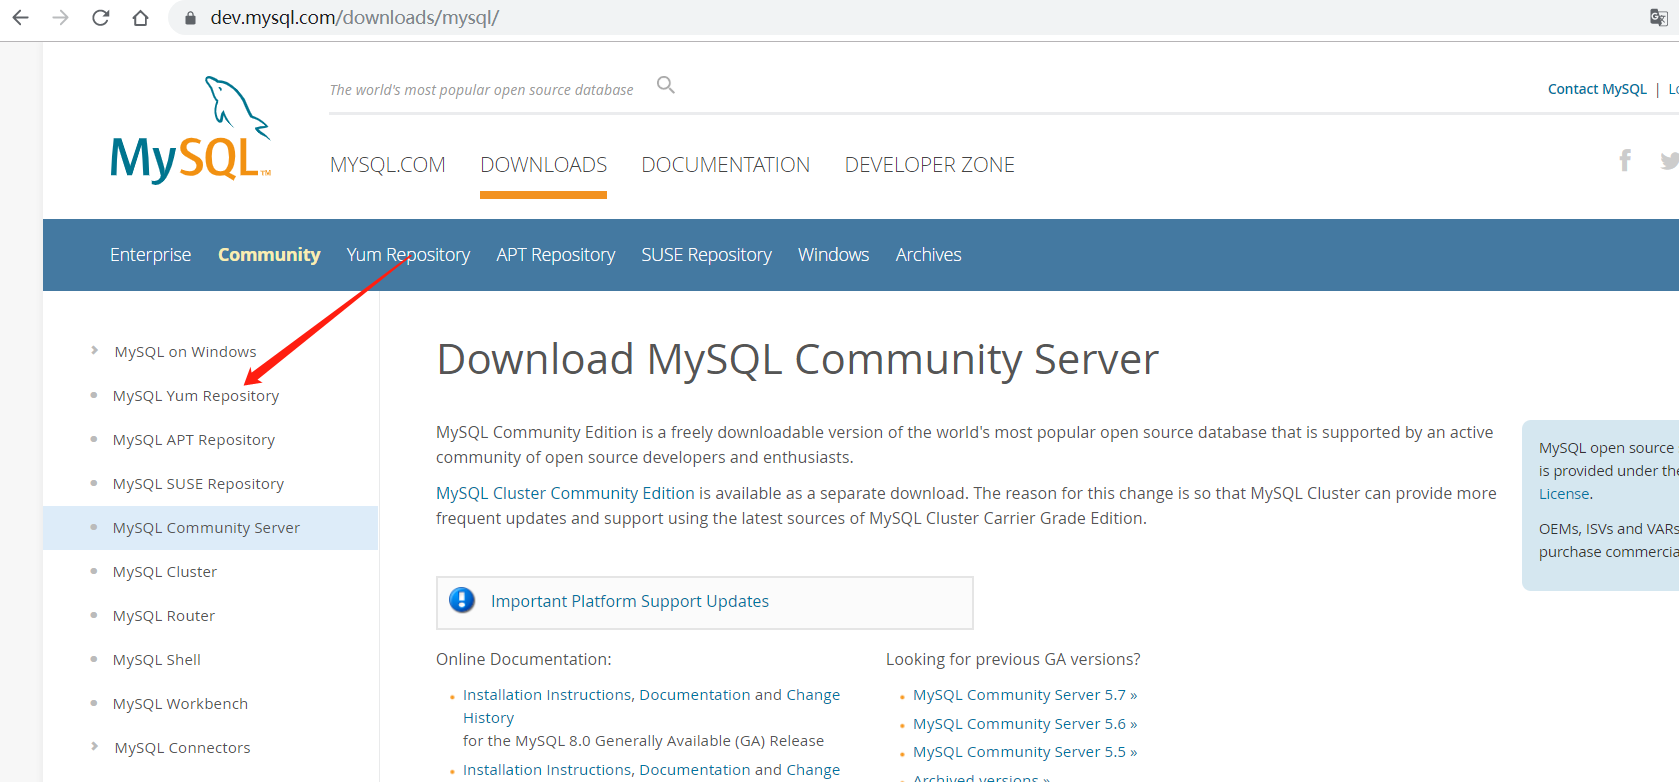Viewport: 1679px width, 782px height.
Task: Open SUSE Repository in the blue bar
Action: click(x=706, y=255)
